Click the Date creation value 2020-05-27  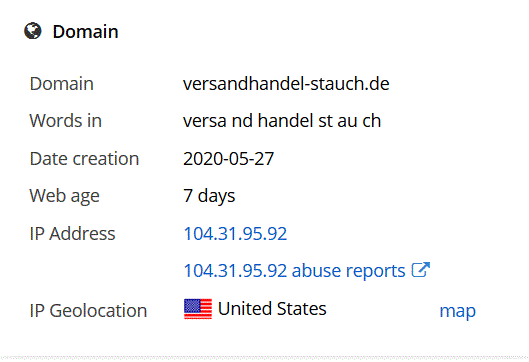[x=228, y=159]
